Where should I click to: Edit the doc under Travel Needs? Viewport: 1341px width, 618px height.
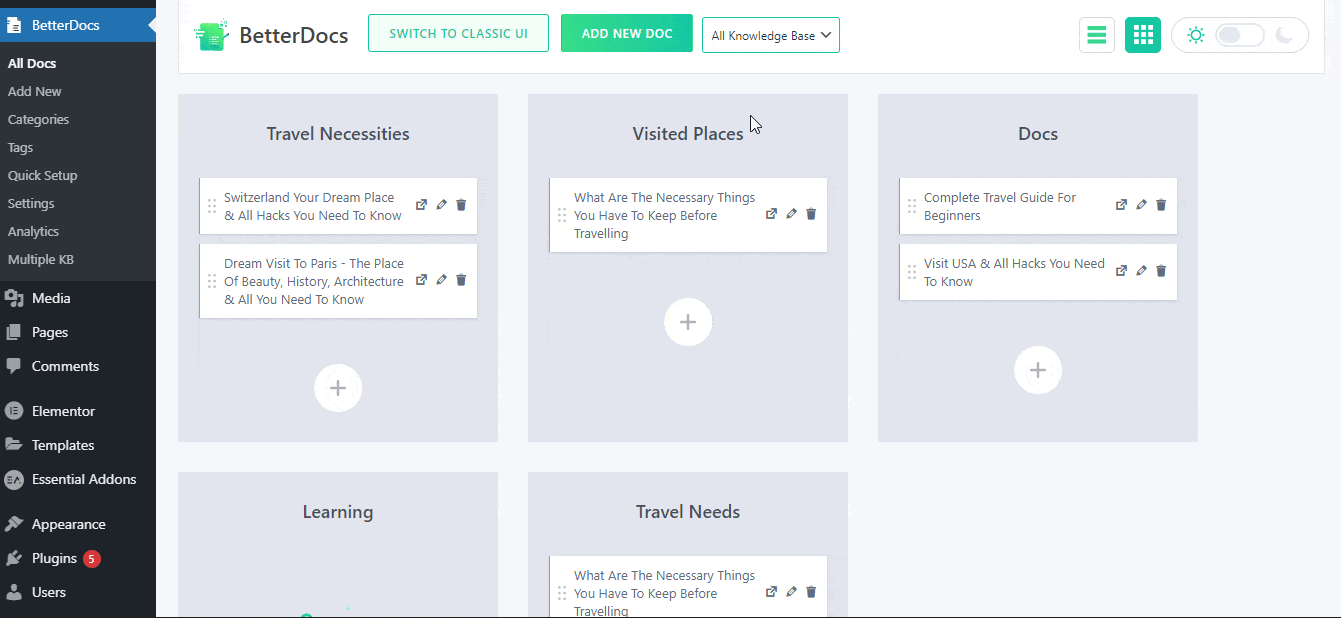tap(791, 592)
